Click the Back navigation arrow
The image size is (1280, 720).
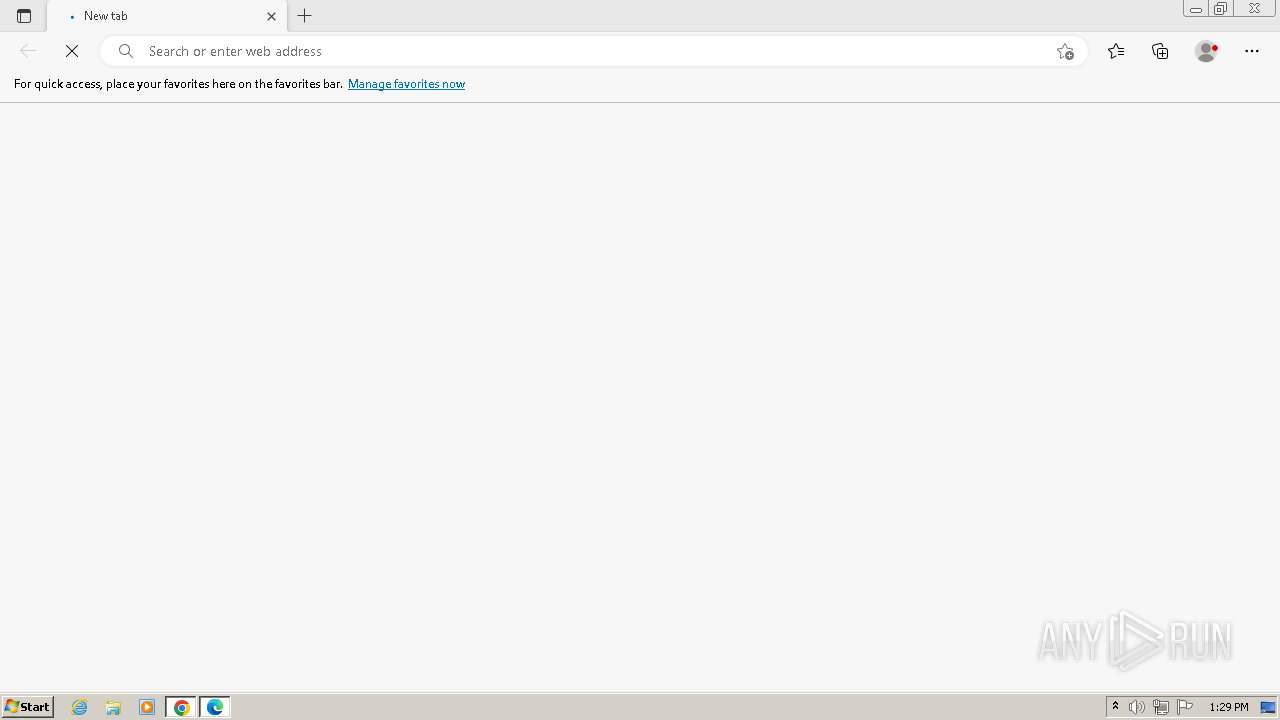pos(28,51)
